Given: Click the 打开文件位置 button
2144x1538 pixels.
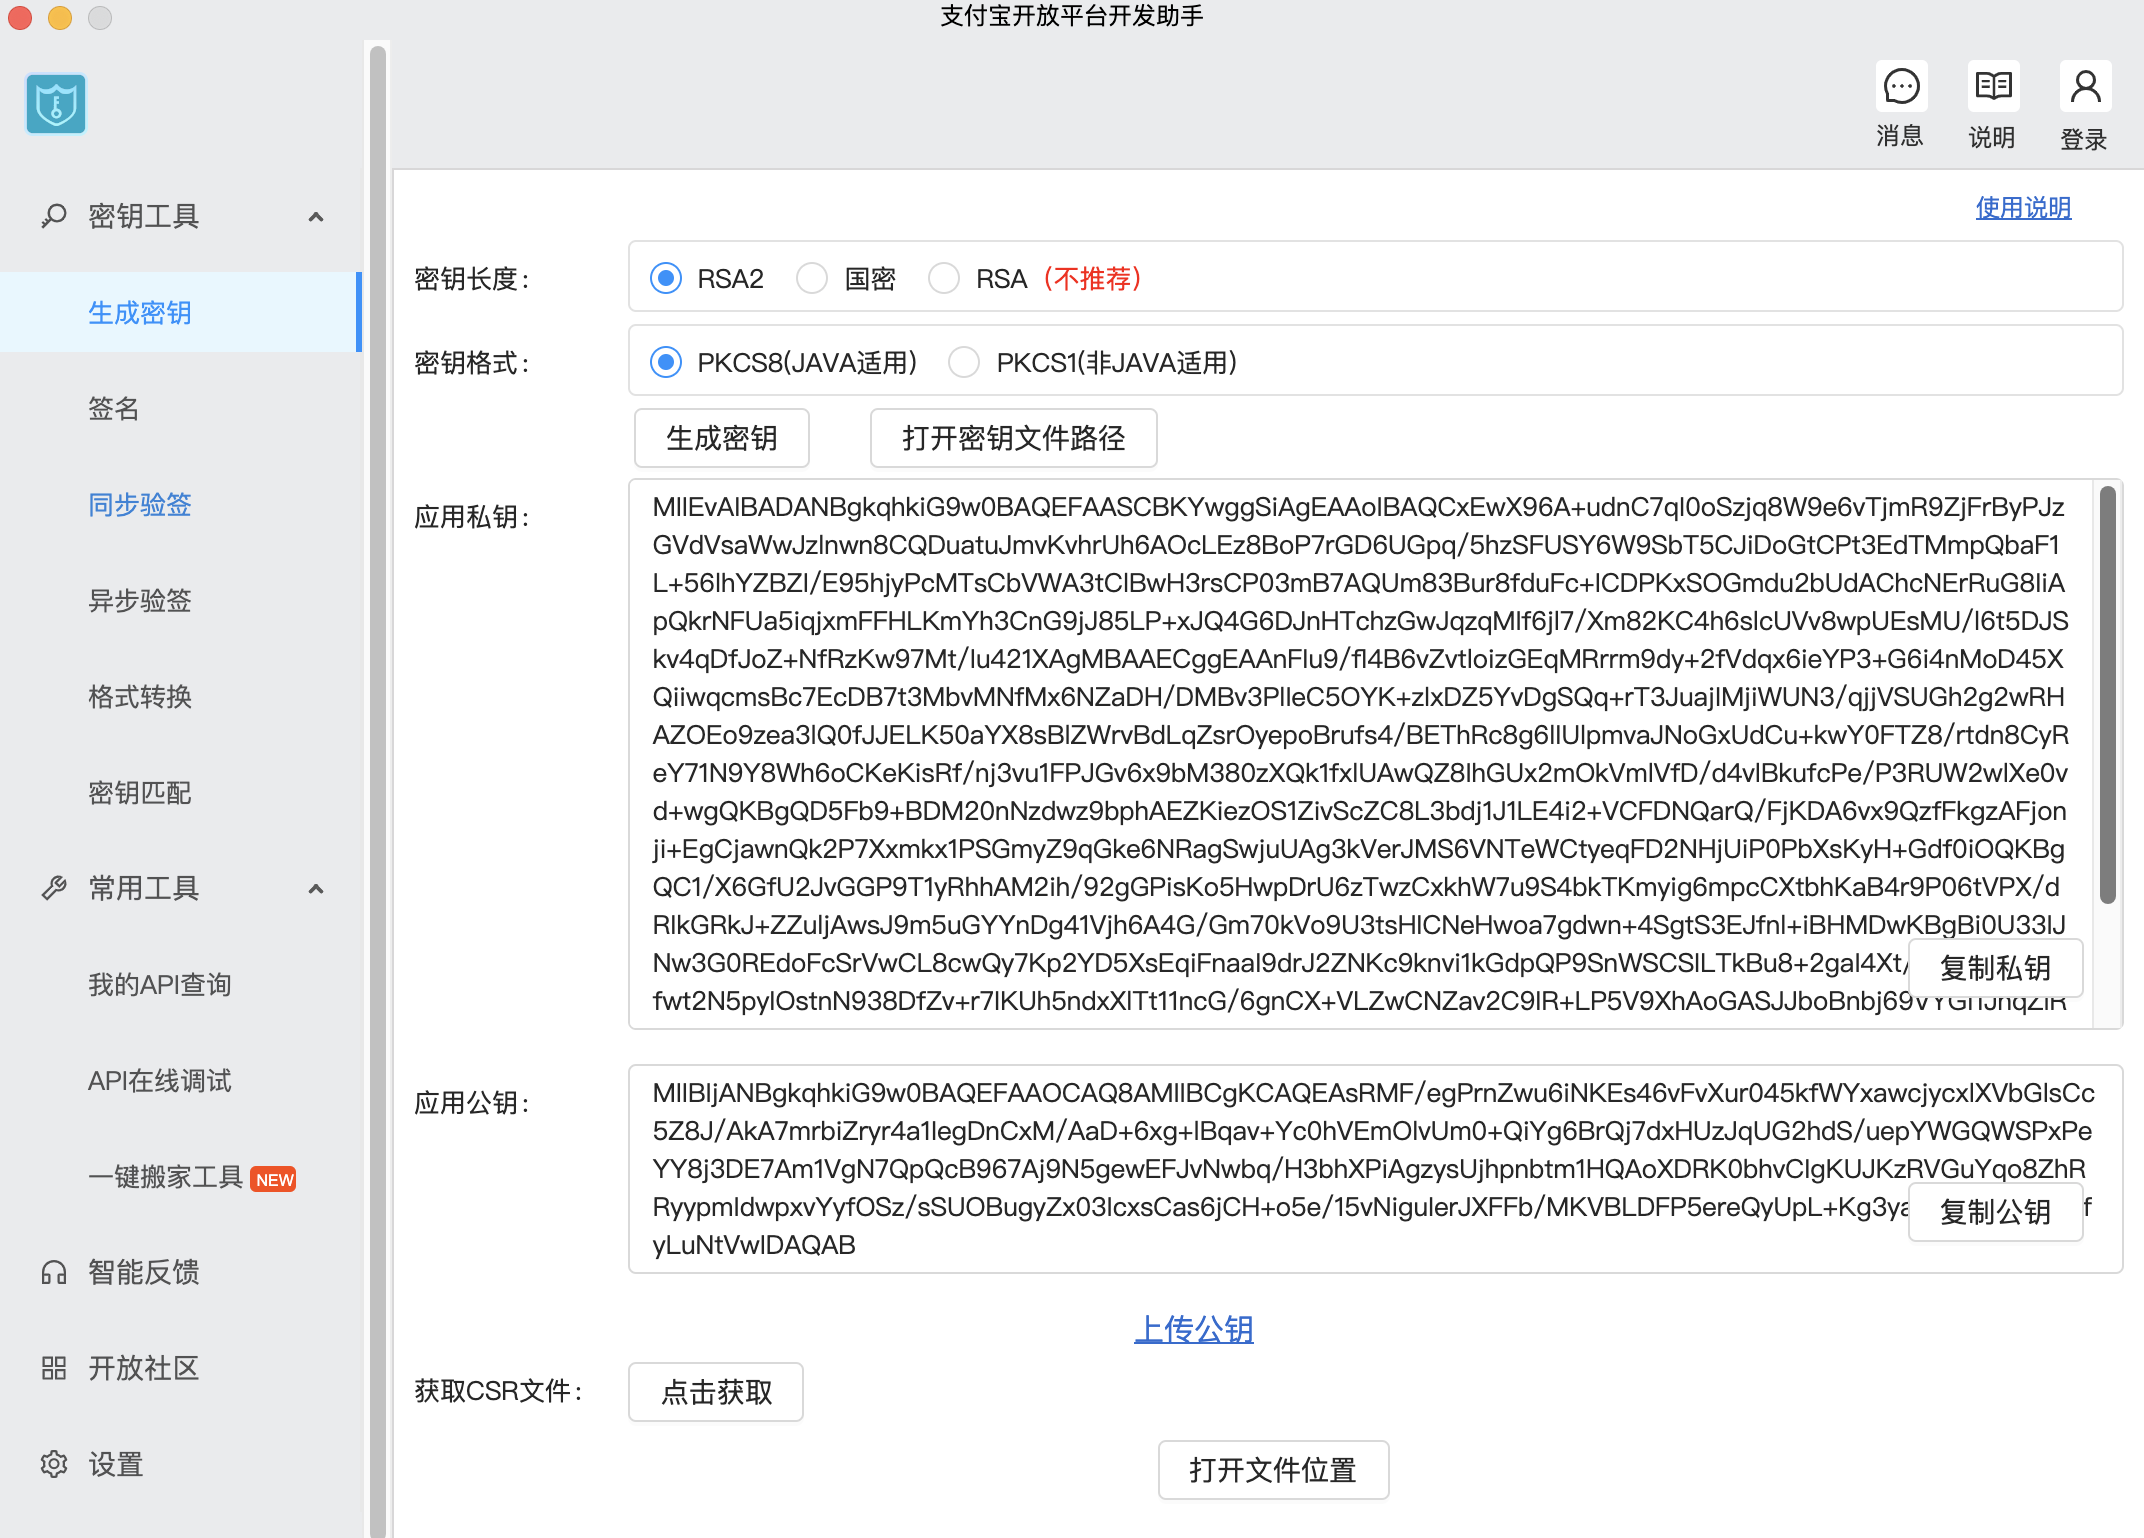Looking at the screenshot, I should (1274, 1470).
